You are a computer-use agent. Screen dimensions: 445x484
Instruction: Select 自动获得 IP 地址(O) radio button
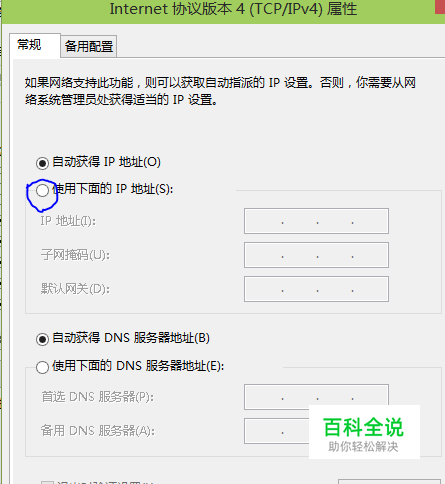click(x=42, y=163)
